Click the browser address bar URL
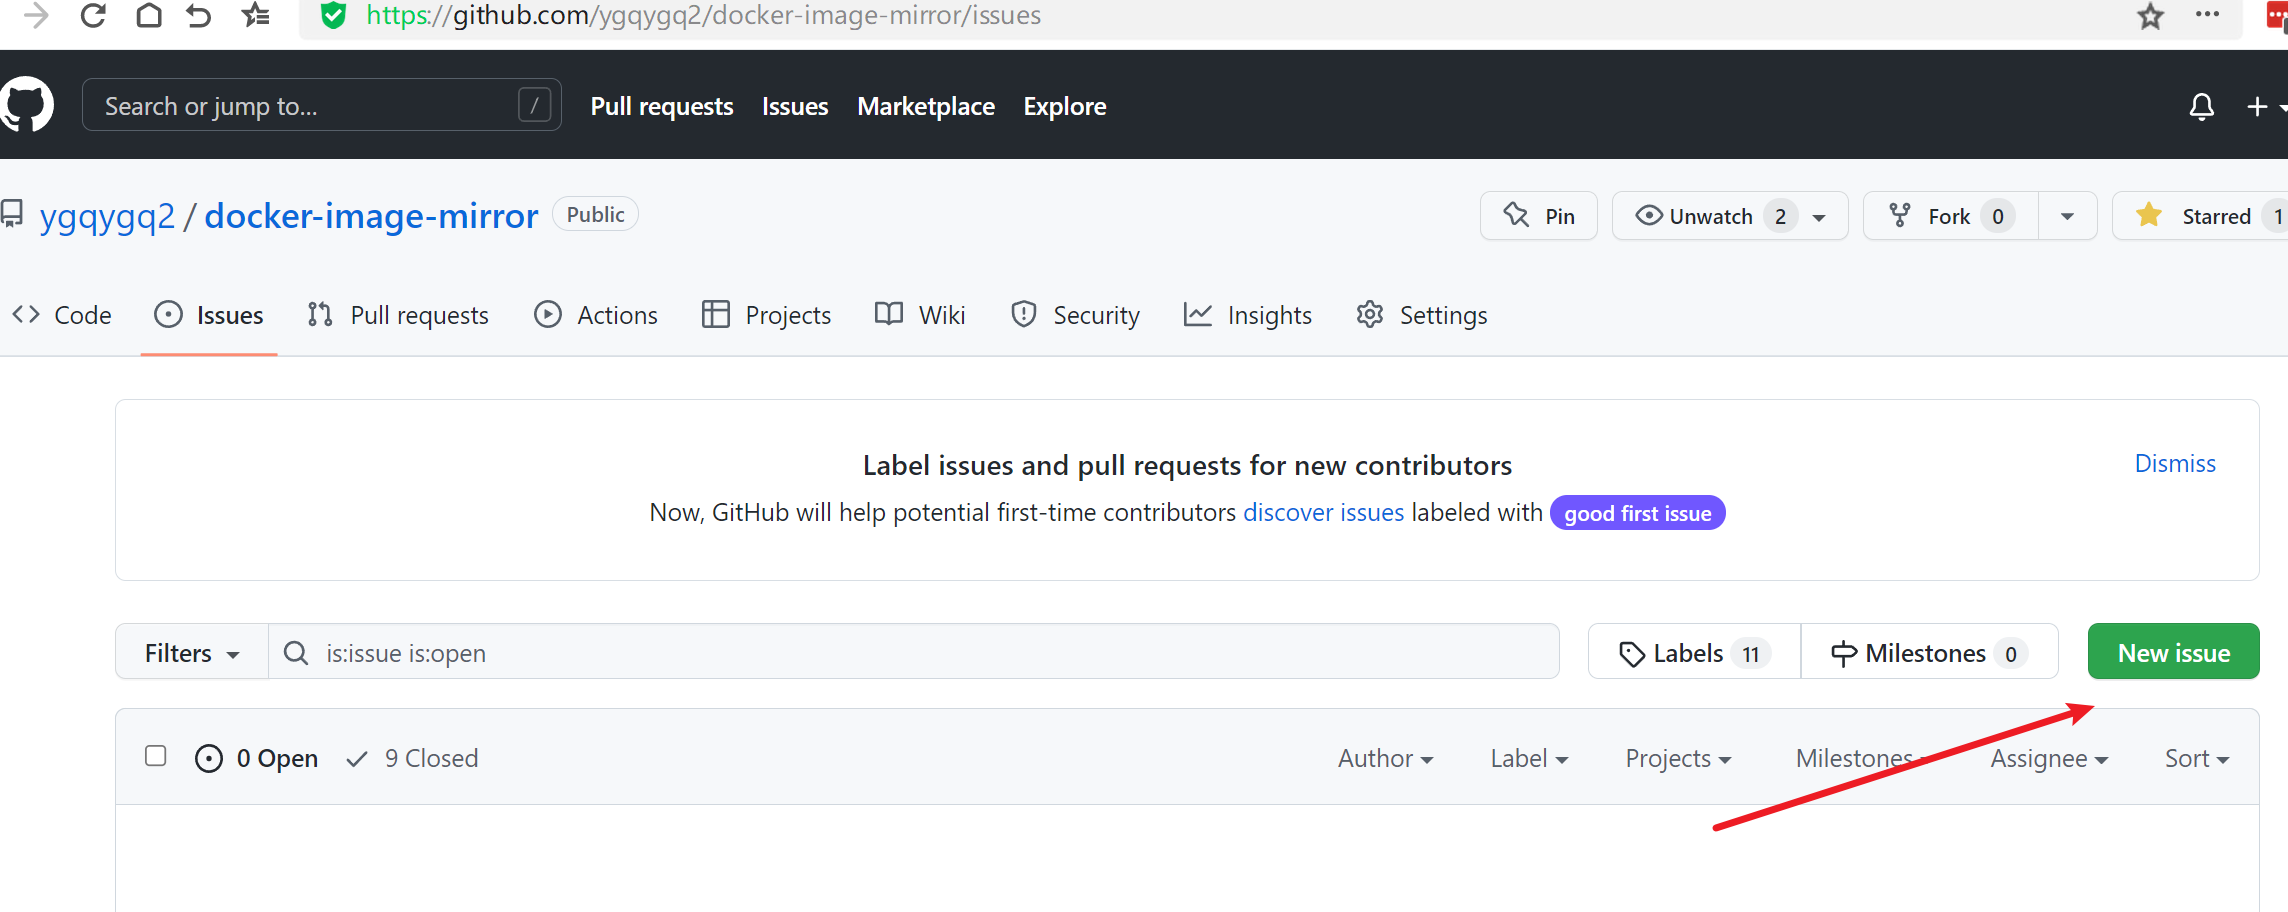Screen dimensions: 2288x912 point(703,15)
